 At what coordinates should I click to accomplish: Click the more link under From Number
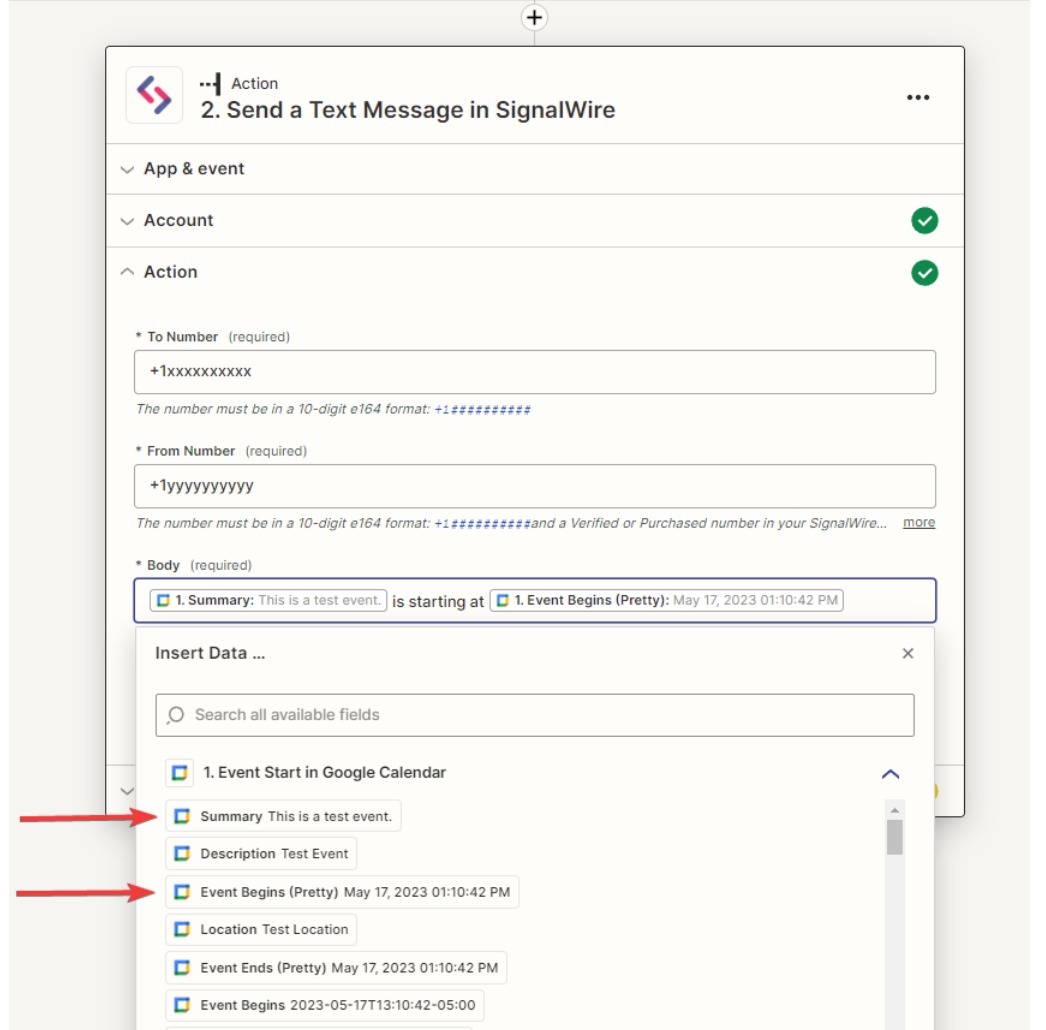click(919, 522)
